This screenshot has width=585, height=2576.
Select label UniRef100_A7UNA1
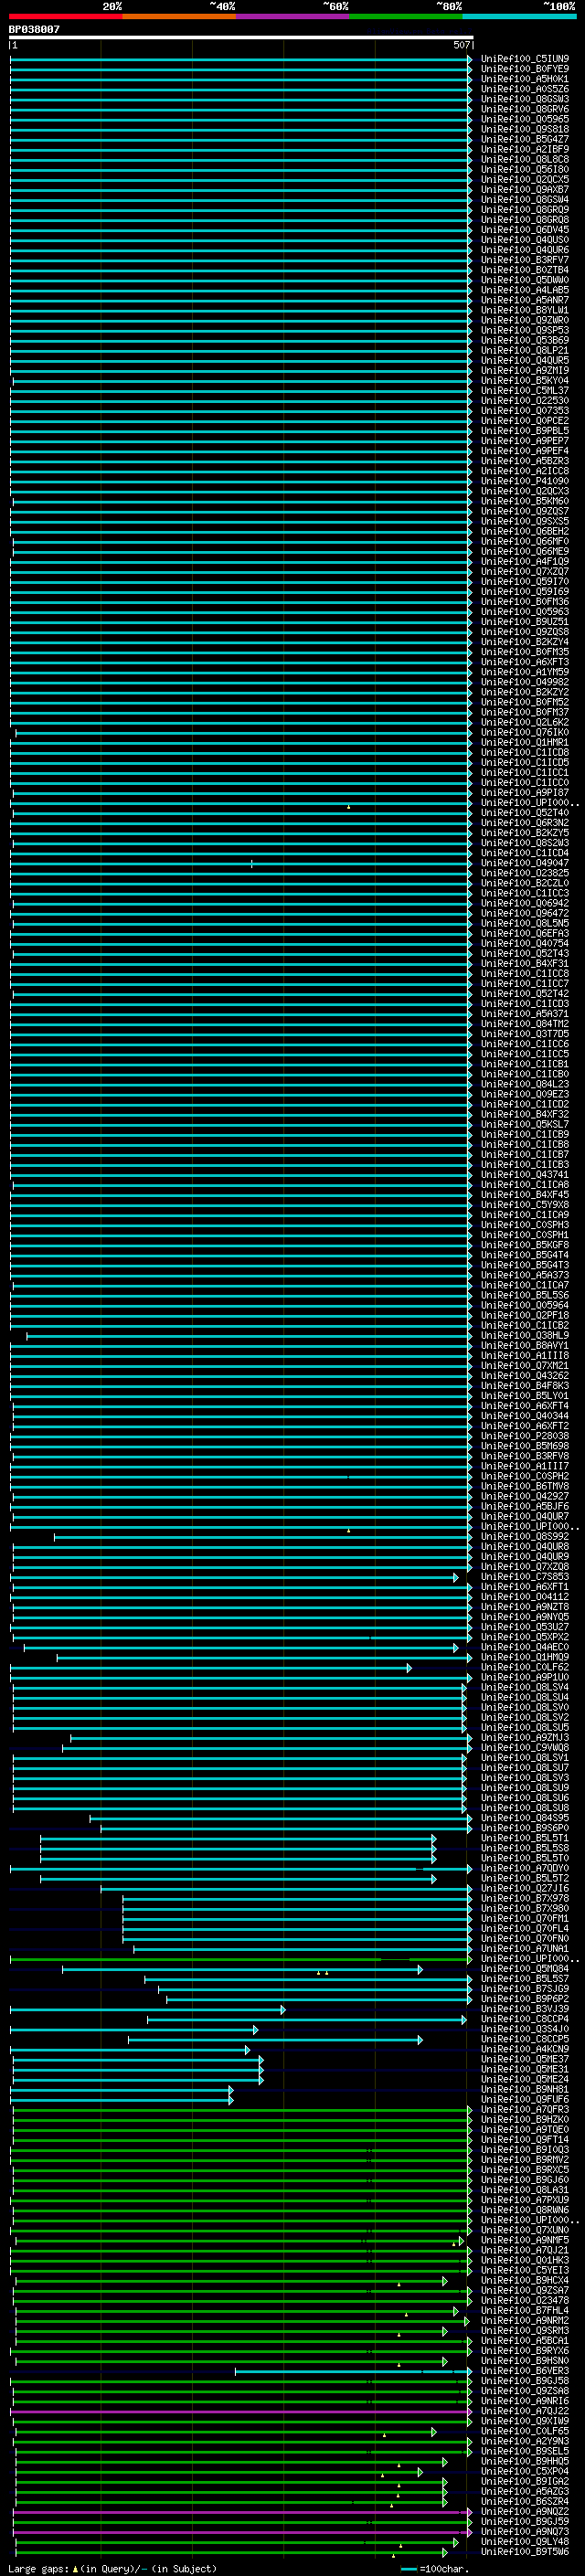[x=525, y=1949]
